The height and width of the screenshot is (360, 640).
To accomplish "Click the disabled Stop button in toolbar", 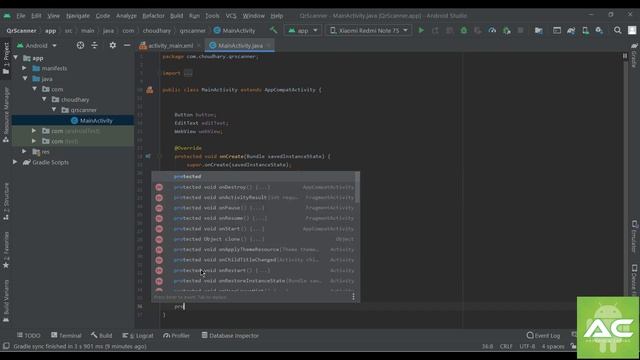I will 520,30.
